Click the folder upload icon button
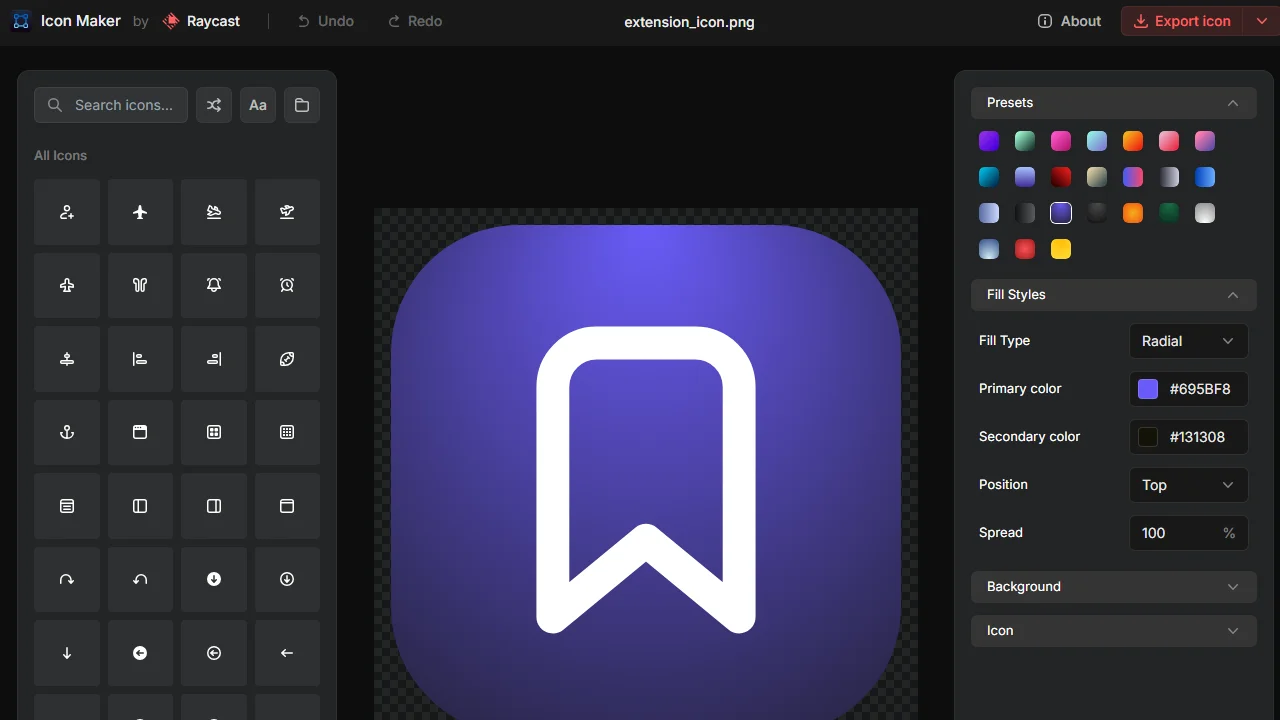Image resolution: width=1280 pixels, height=720 pixels. click(301, 104)
